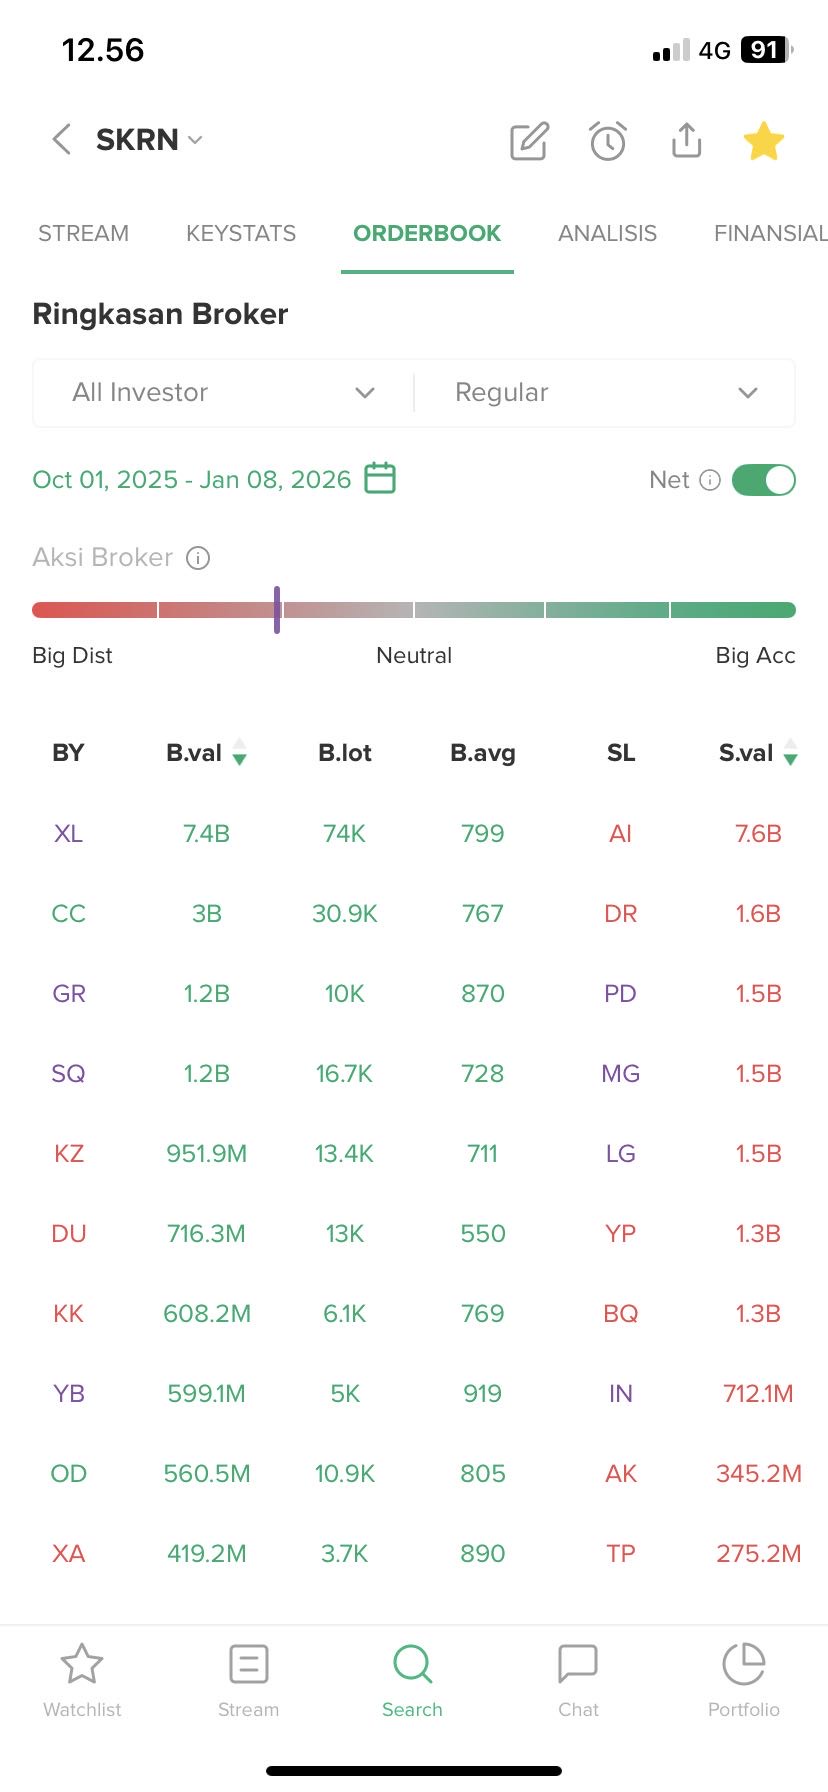Tap the Aksi Broker slider marker
Screen dimensions: 828x1792
pyautogui.click(x=277, y=610)
